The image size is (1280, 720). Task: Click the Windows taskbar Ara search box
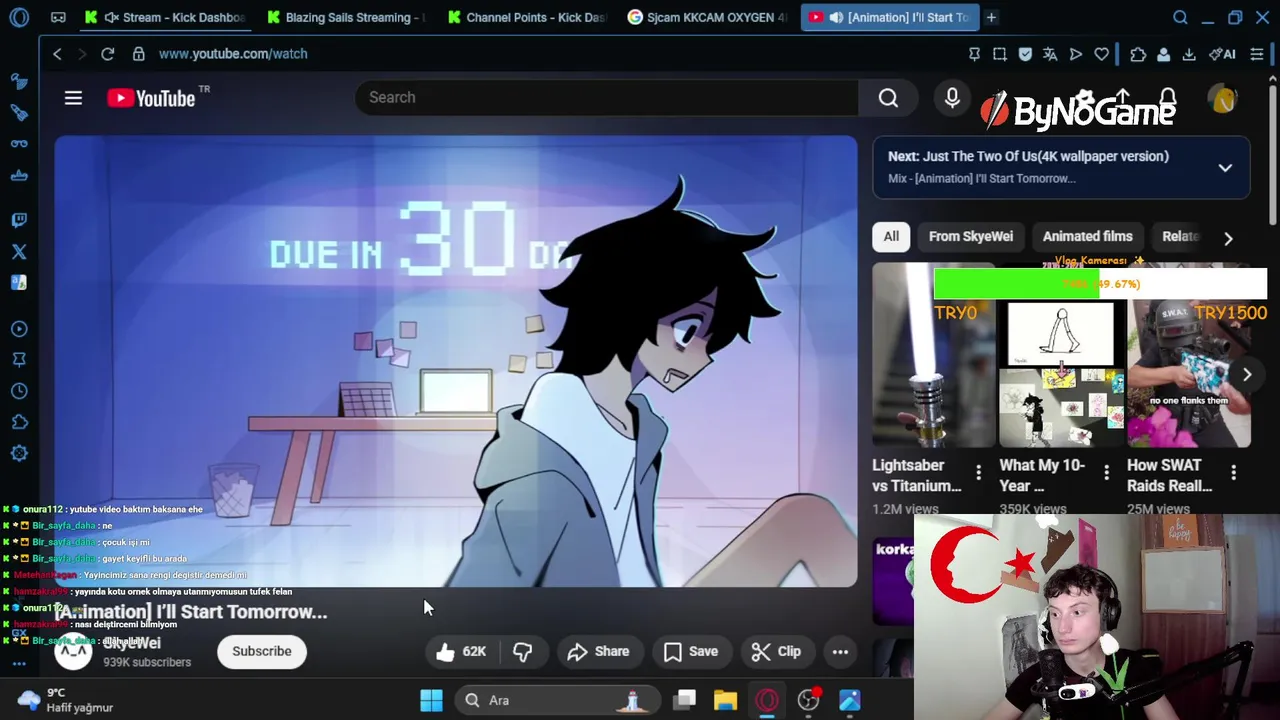click(558, 700)
